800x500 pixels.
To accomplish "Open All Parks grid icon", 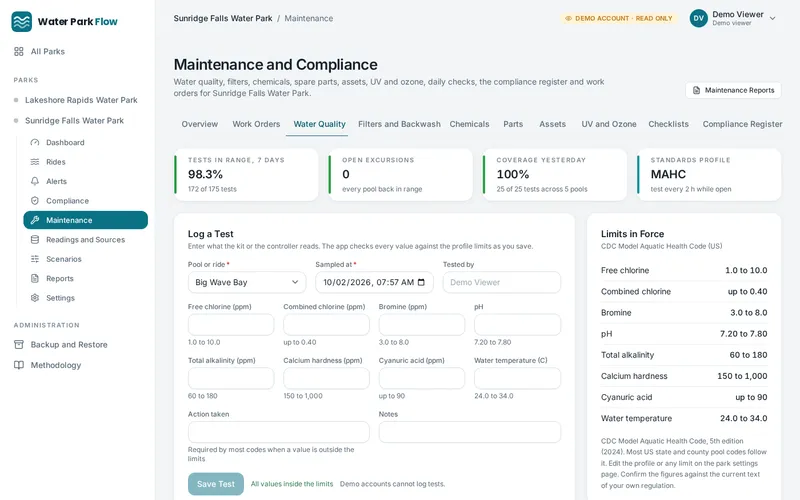I will tap(19, 52).
